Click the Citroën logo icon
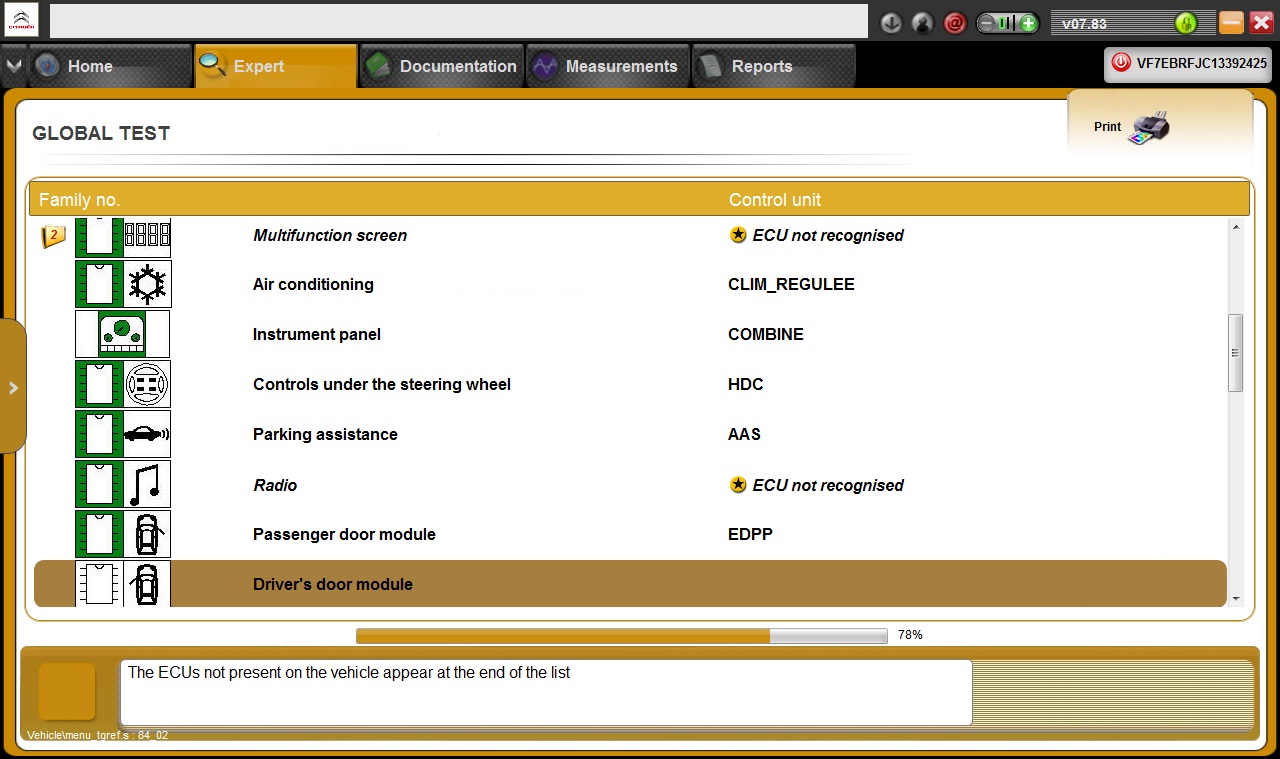Image resolution: width=1280 pixels, height=759 pixels. coord(21,20)
